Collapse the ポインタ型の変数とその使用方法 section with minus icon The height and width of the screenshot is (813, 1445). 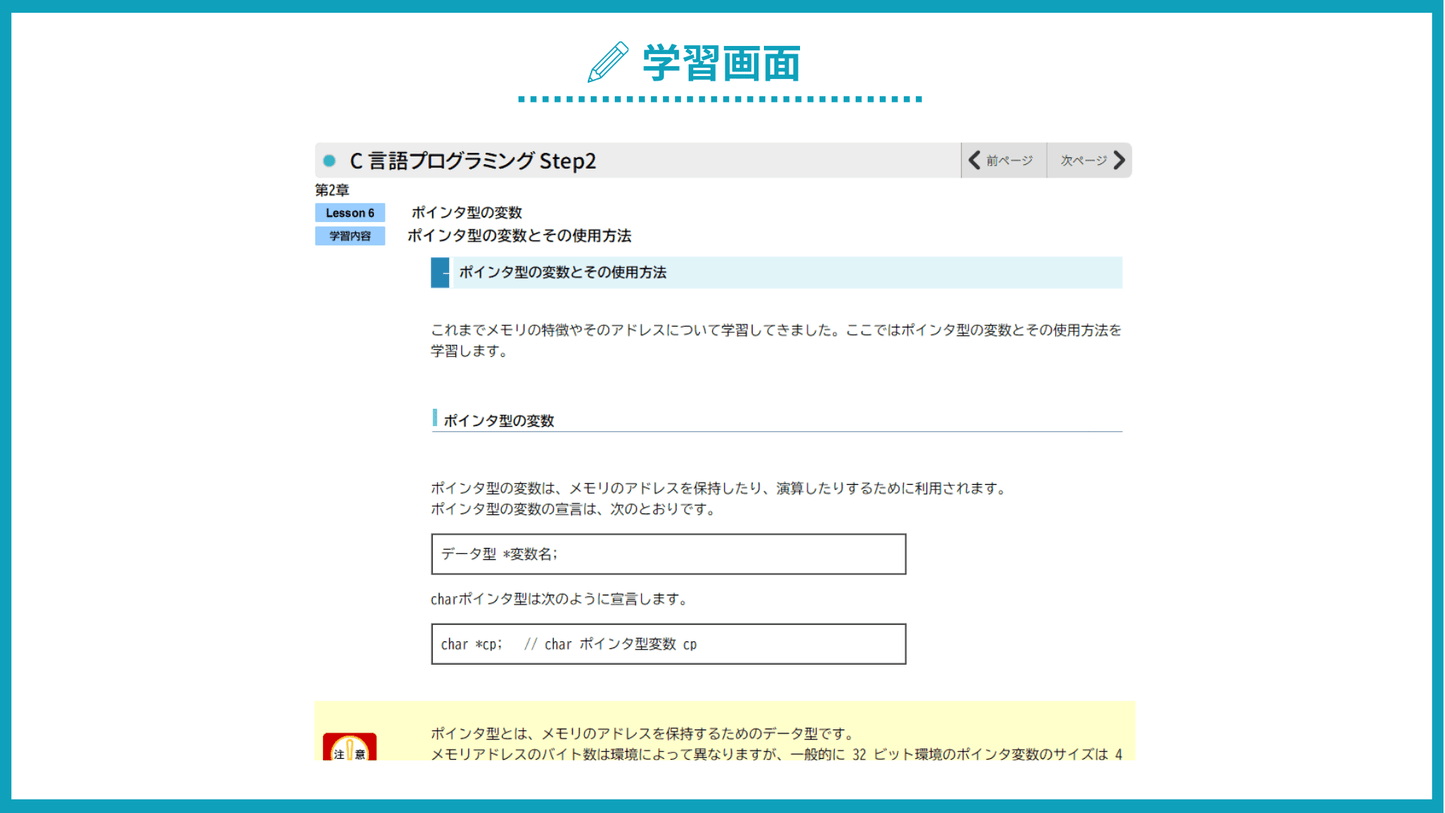pos(440,272)
